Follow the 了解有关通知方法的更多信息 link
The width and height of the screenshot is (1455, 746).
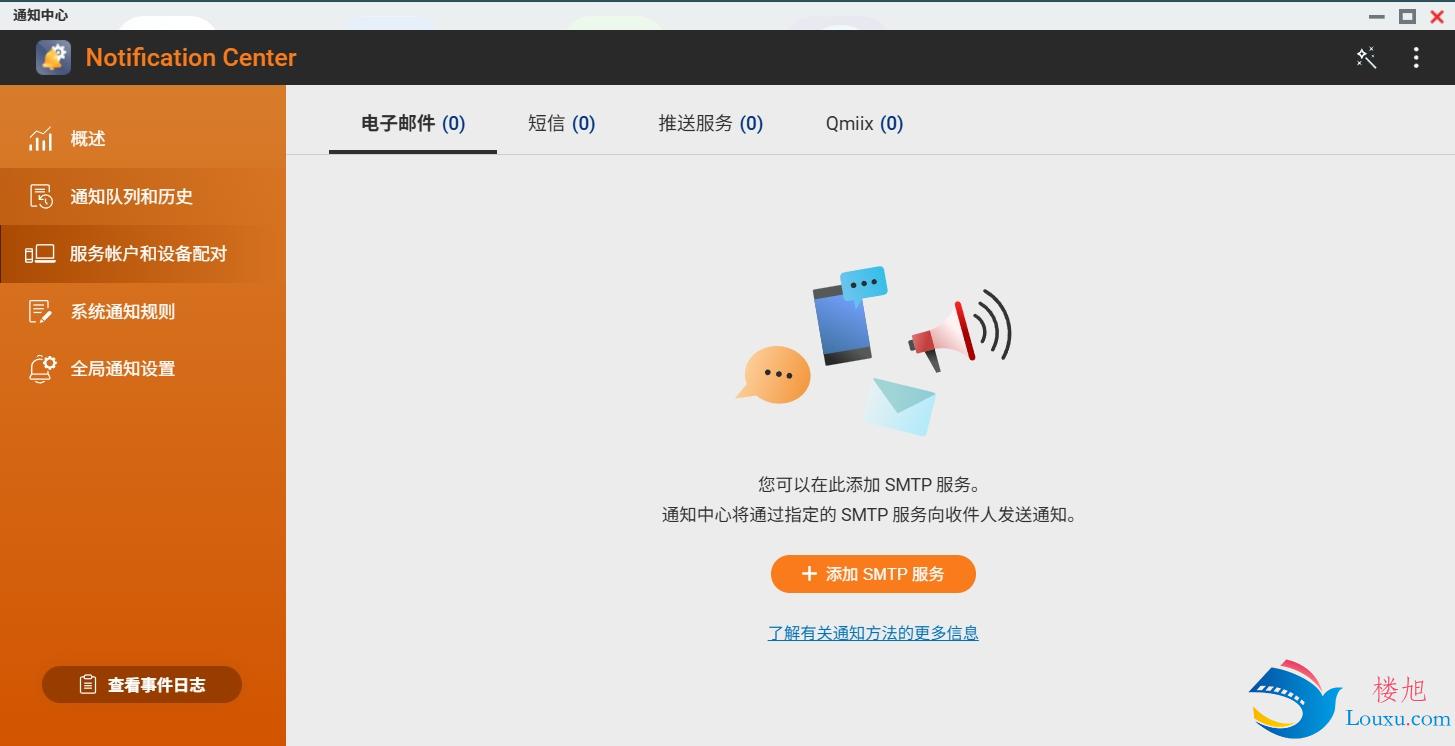tap(873, 633)
